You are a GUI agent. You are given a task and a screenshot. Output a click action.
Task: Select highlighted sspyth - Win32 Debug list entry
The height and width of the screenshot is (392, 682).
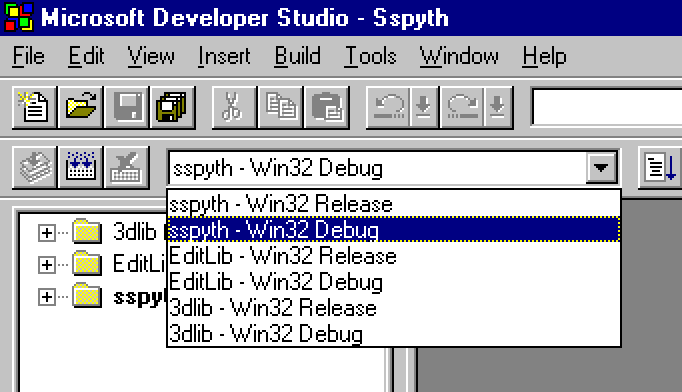pyautogui.click(x=394, y=229)
